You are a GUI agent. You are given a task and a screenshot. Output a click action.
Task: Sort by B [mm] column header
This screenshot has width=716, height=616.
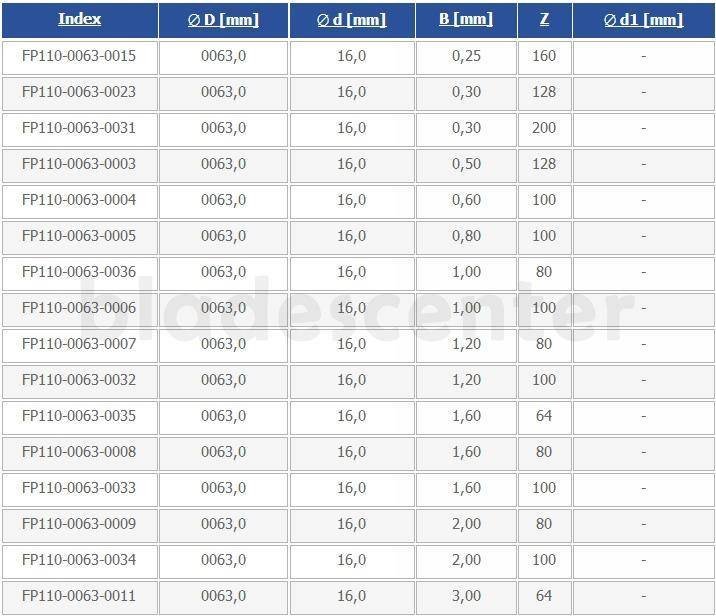[466, 19]
